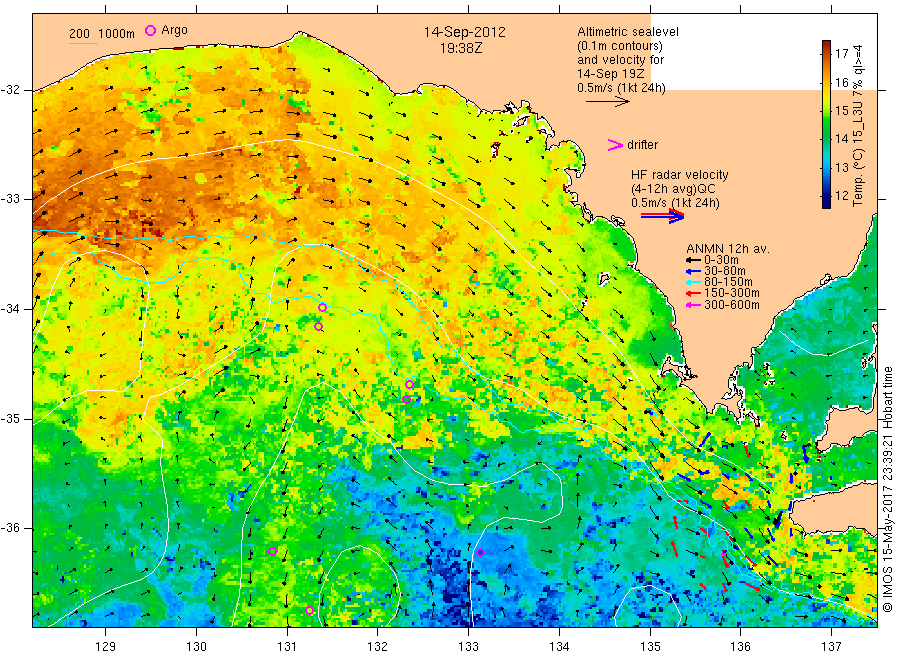Click the Argo float circle at the bottom near 131.2°E

pos(309,611)
